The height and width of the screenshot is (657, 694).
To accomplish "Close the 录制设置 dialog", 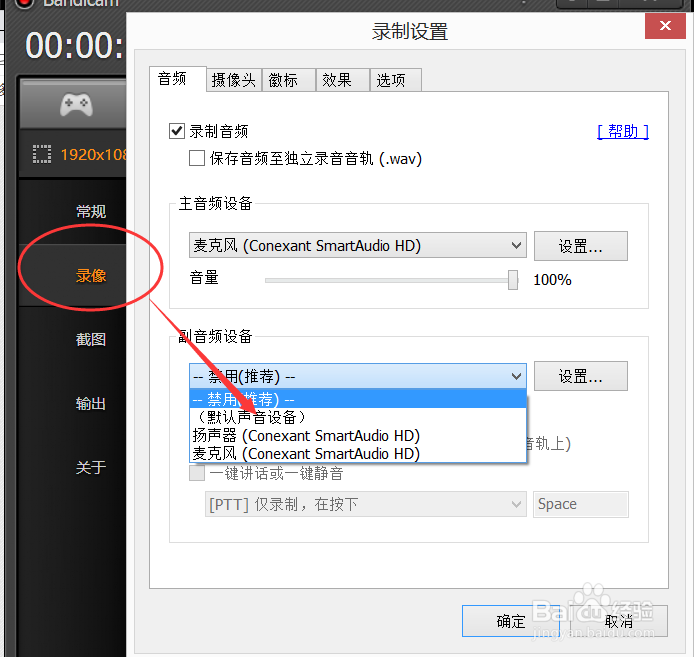I will point(665,26).
